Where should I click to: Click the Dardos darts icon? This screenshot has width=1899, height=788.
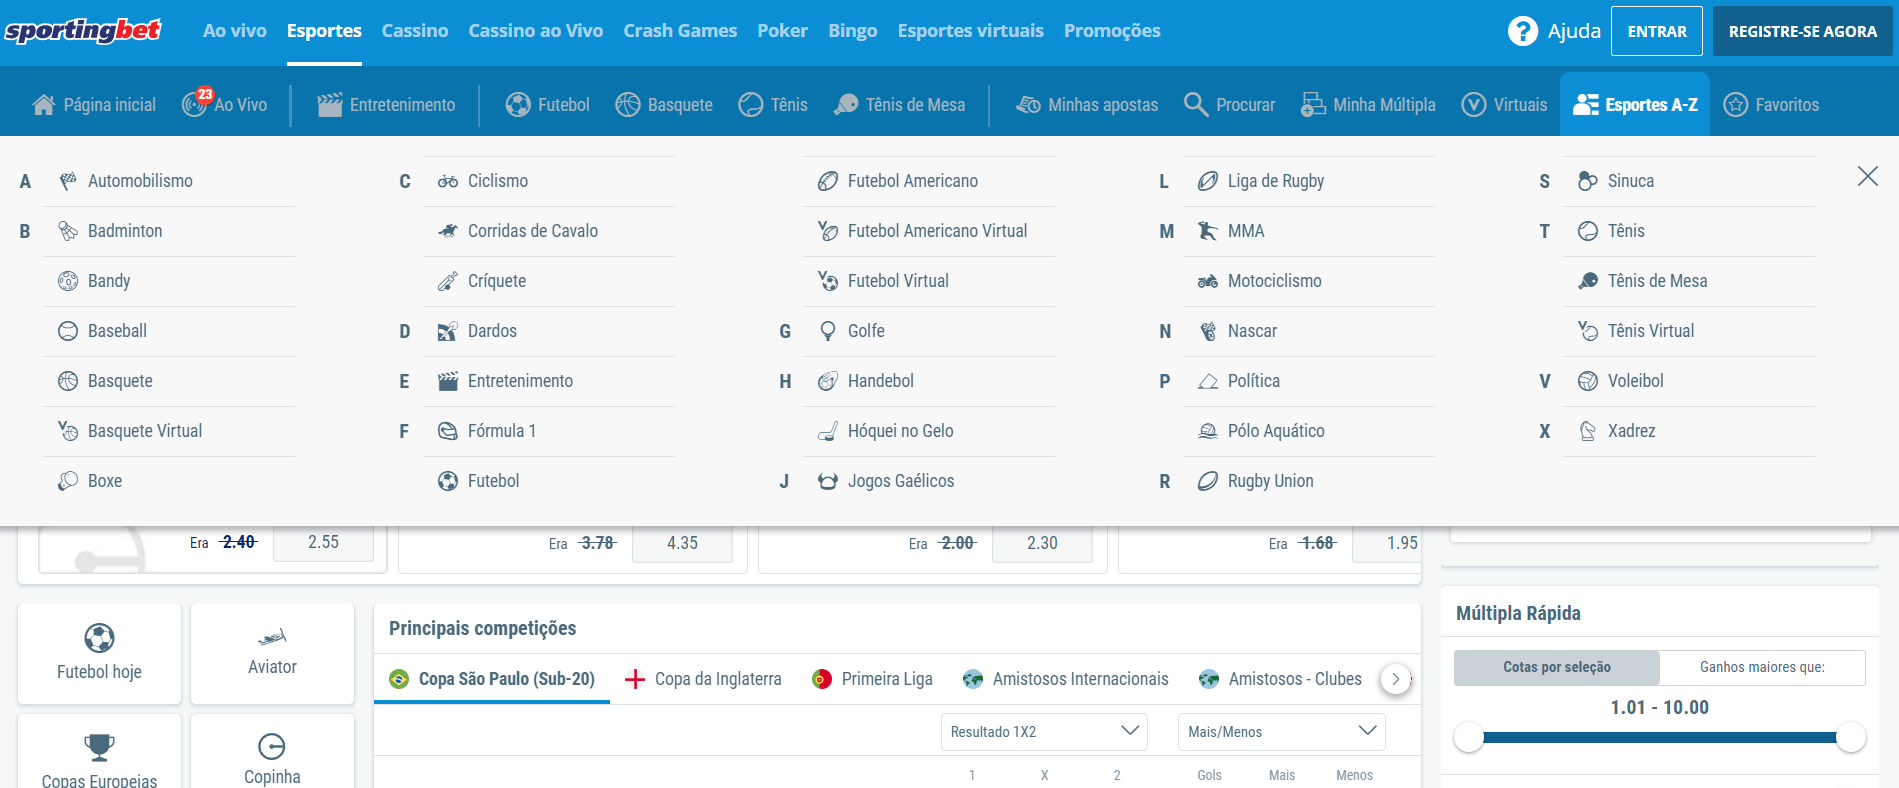(448, 331)
